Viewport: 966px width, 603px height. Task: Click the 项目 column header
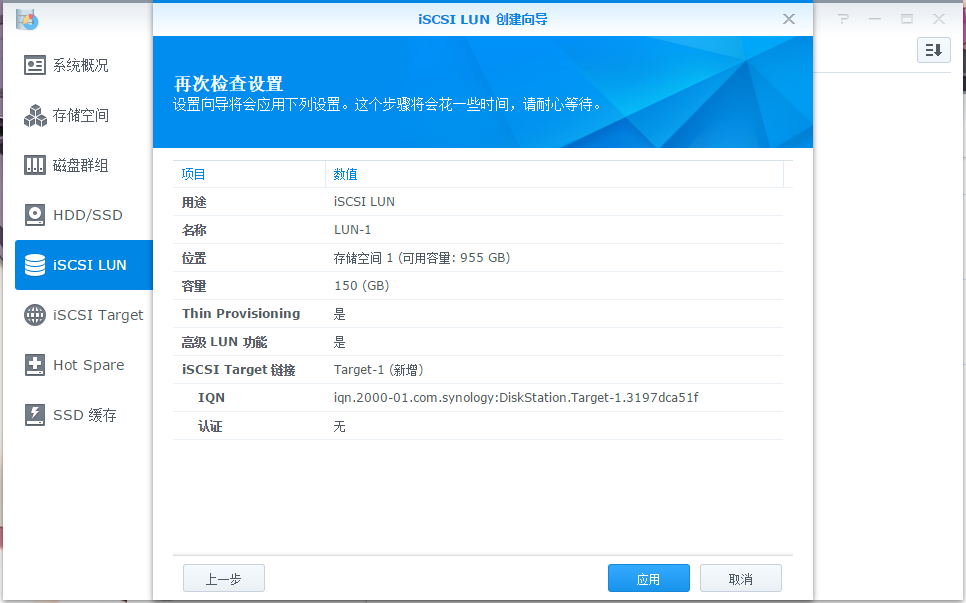tap(249, 174)
